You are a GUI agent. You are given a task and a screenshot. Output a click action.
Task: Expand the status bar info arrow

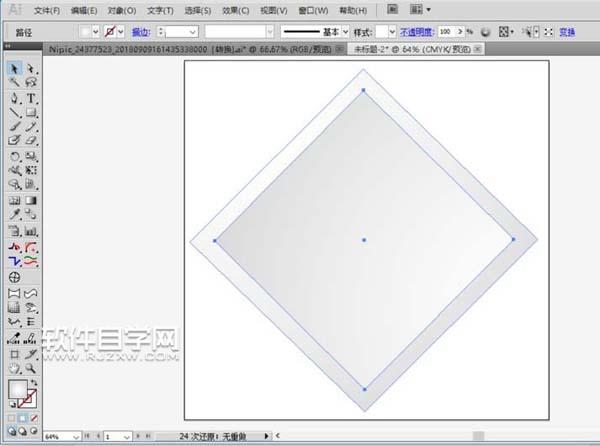(266, 436)
